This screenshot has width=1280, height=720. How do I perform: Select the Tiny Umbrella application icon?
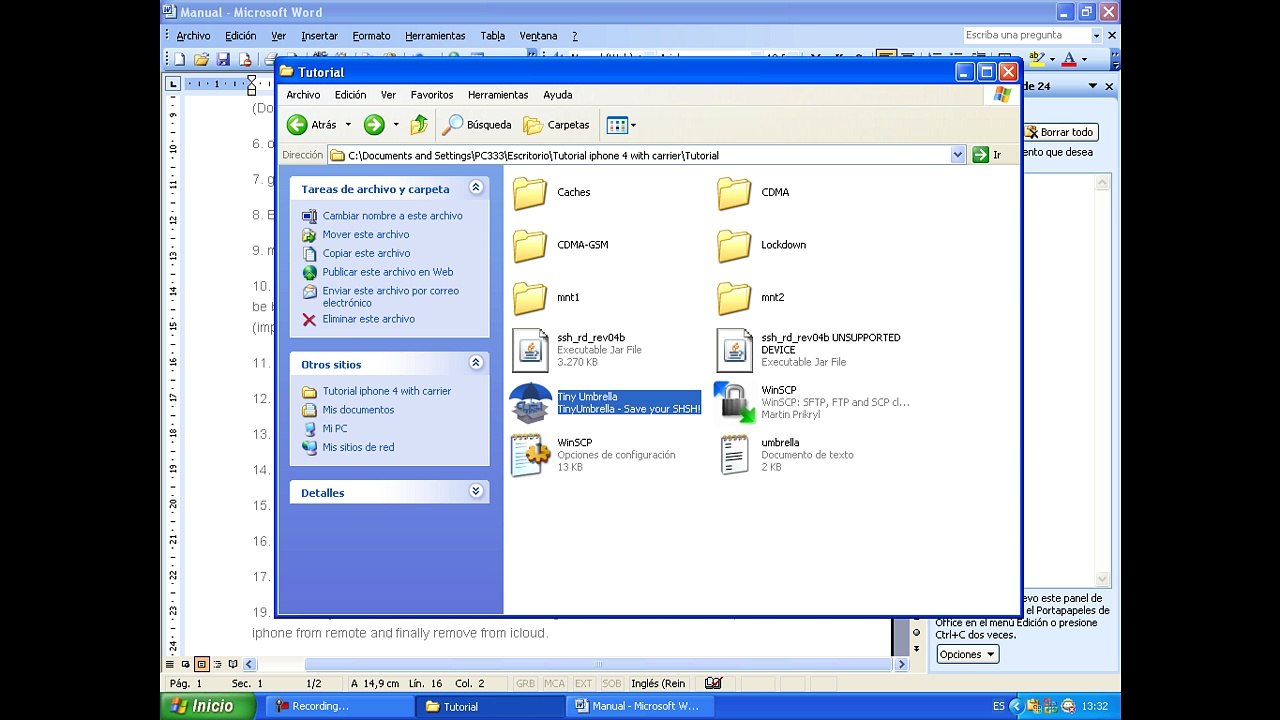(x=530, y=402)
